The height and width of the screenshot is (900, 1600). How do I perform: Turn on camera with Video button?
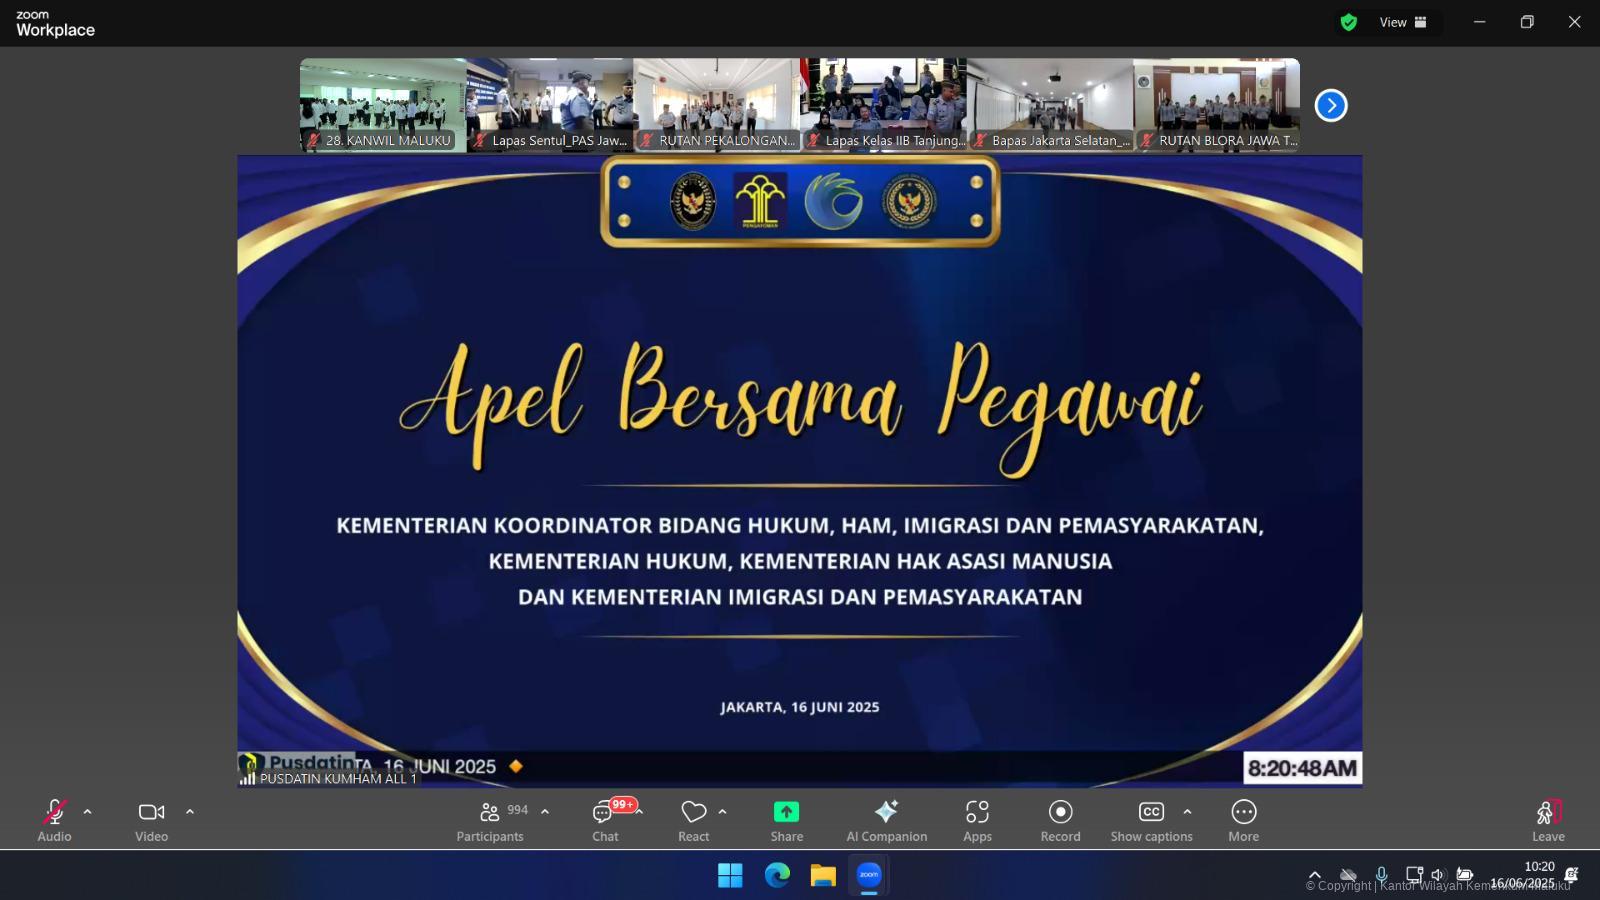pyautogui.click(x=152, y=821)
